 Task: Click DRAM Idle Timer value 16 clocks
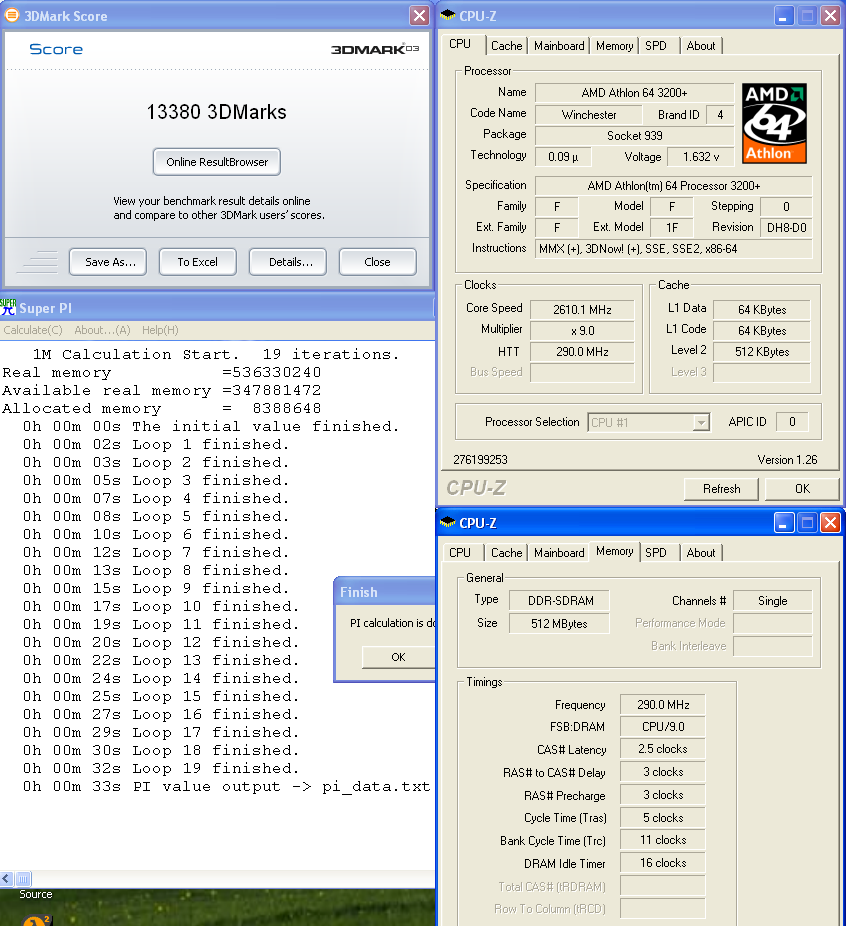pyautogui.click(x=662, y=863)
